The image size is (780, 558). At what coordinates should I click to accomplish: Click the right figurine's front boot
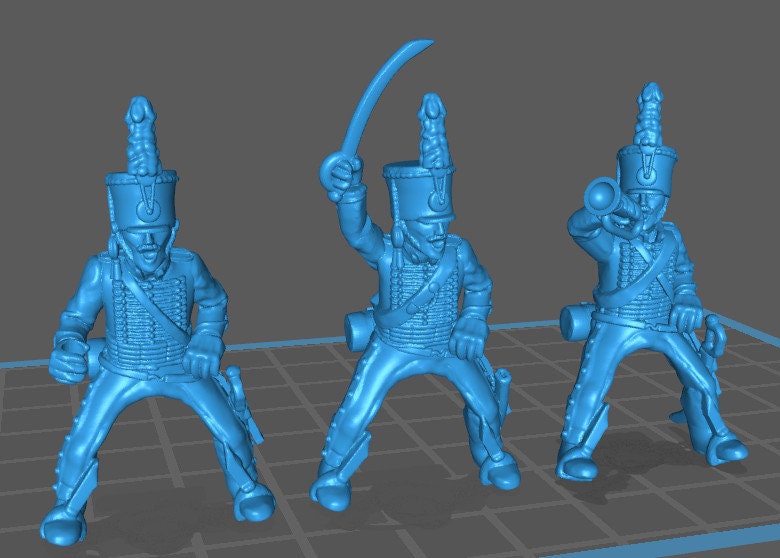click(581, 462)
